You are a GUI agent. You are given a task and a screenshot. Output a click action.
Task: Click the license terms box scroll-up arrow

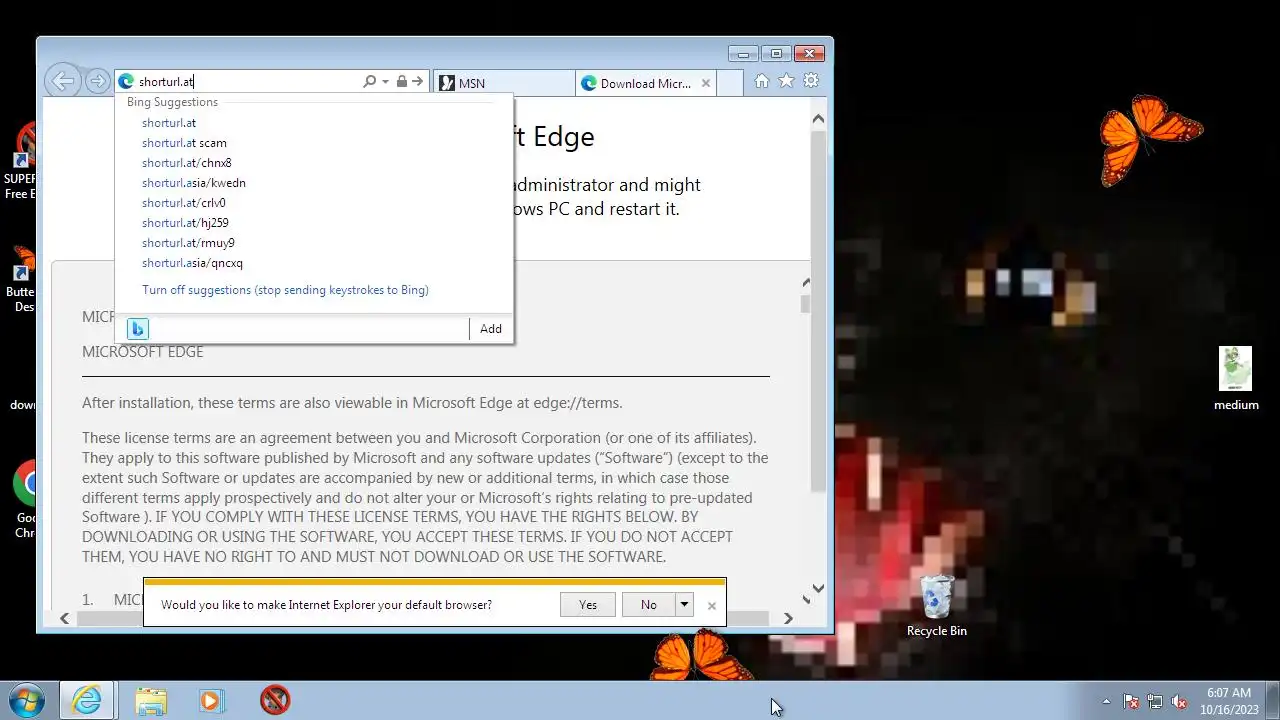805,283
